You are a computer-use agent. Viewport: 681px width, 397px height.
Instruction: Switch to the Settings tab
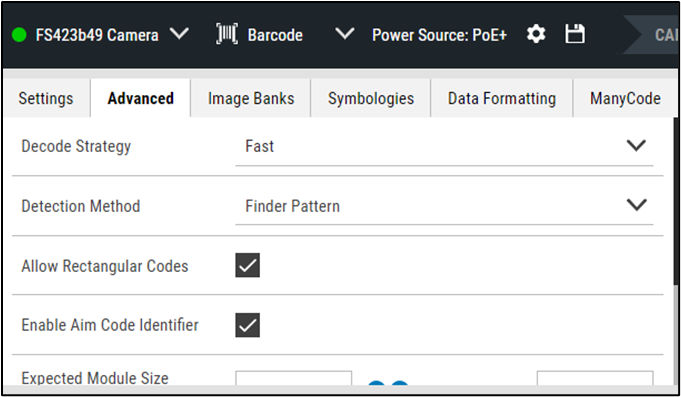click(46, 99)
